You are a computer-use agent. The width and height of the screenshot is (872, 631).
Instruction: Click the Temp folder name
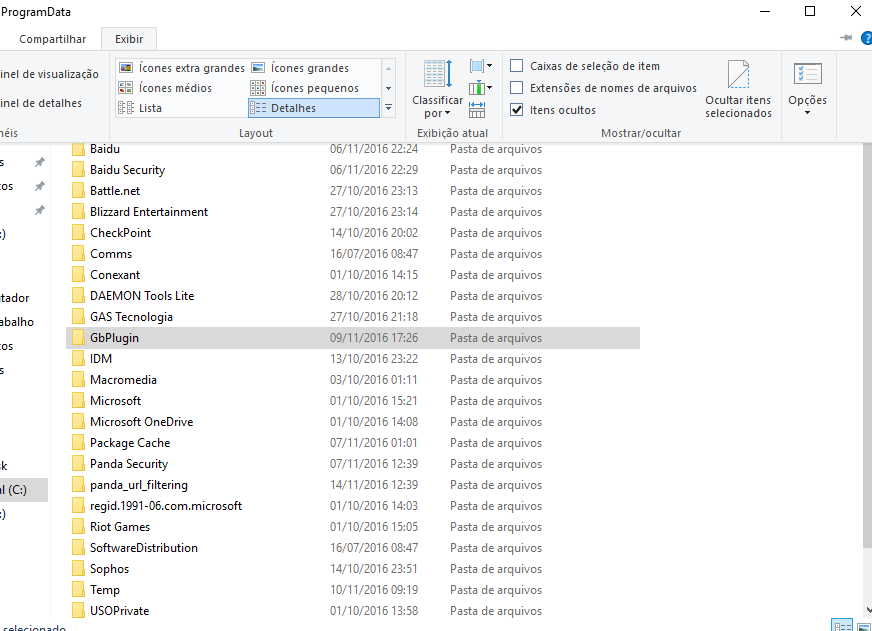(x=105, y=590)
